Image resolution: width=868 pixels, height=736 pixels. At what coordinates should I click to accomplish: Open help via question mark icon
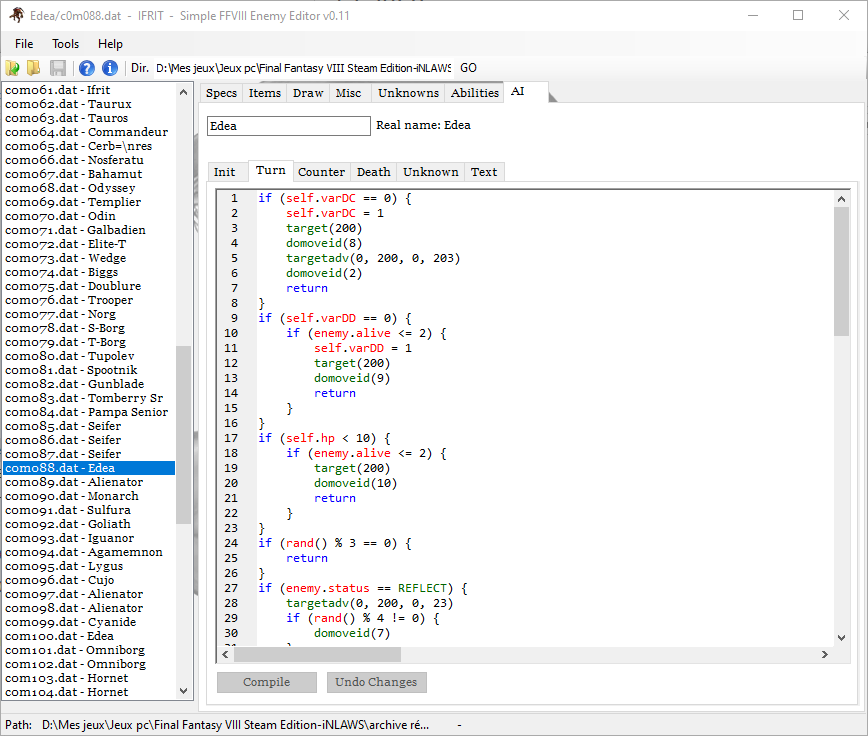tap(87, 68)
